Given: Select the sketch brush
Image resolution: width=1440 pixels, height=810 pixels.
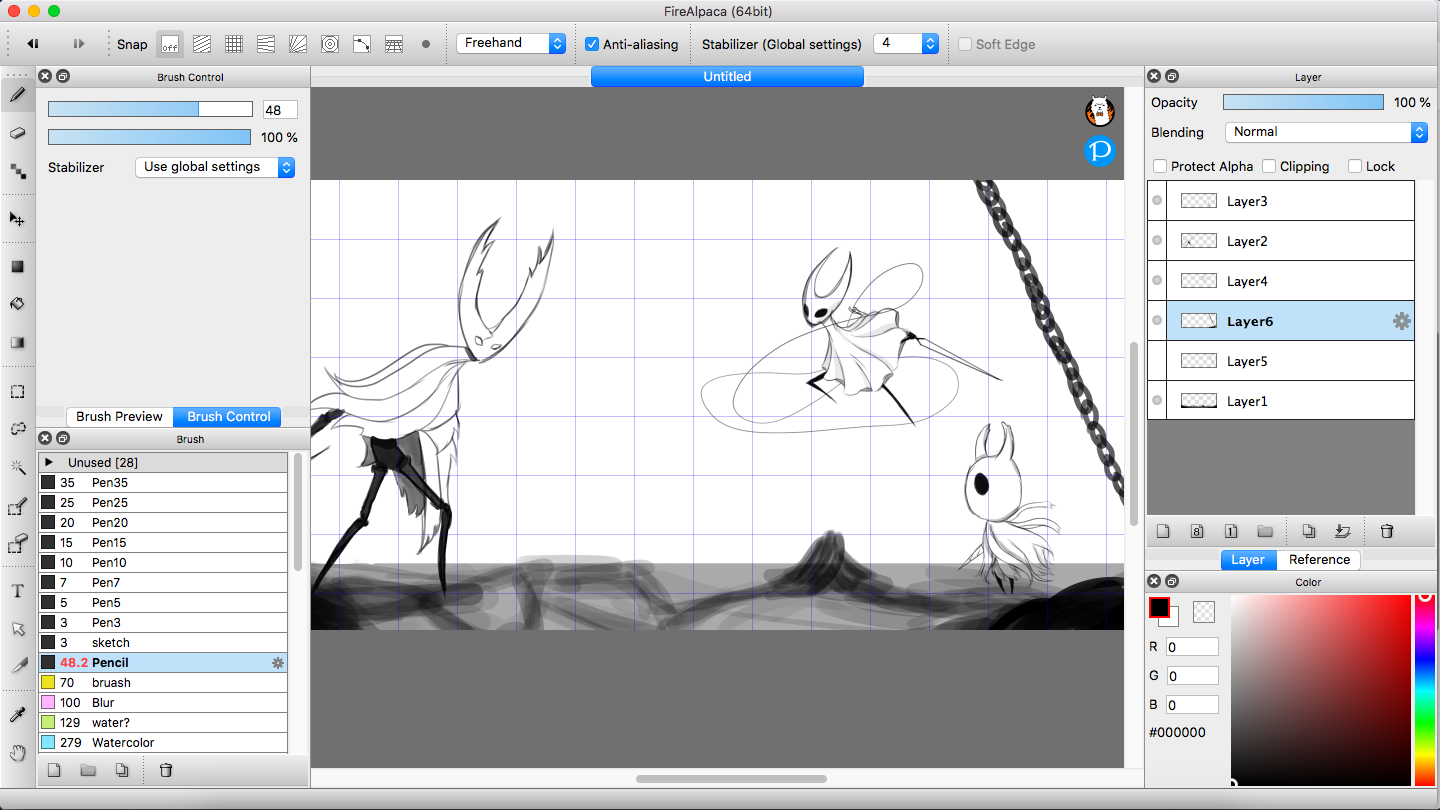Looking at the screenshot, I should (x=163, y=643).
